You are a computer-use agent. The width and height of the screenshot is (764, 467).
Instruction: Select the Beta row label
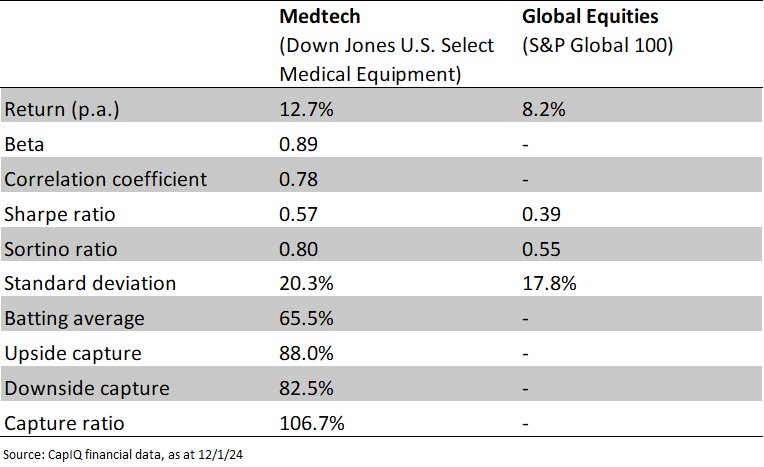(27, 144)
